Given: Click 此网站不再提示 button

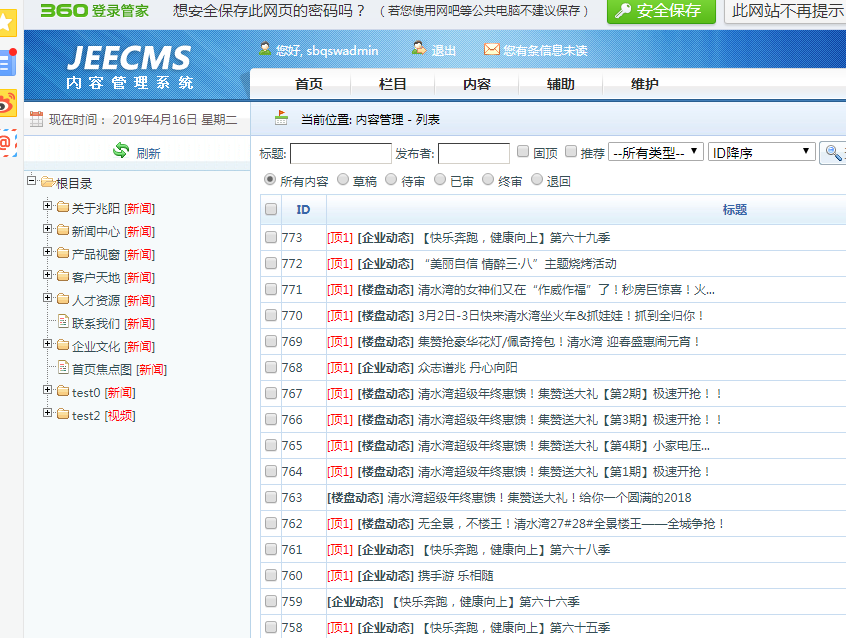Looking at the screenshot, I should click(x=785, y=11).
